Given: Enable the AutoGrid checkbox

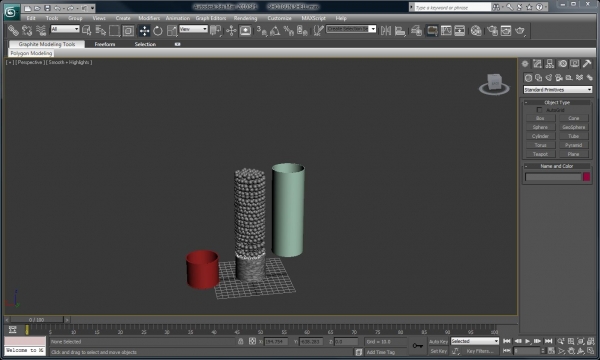Looking at the screenshot, I should tap(539, 110).
